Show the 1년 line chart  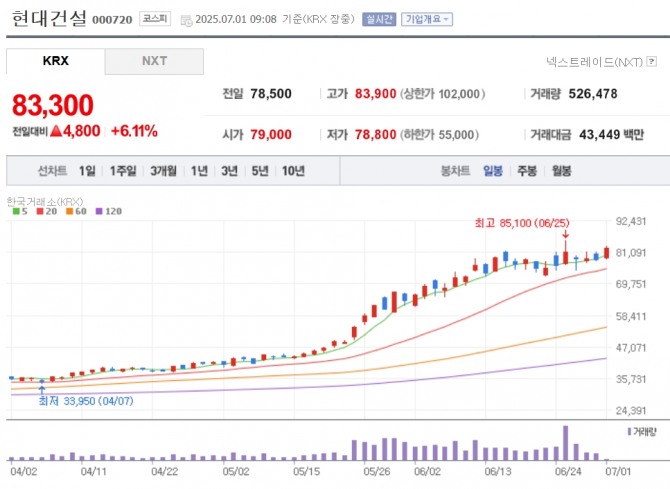[x=200, y=171]
